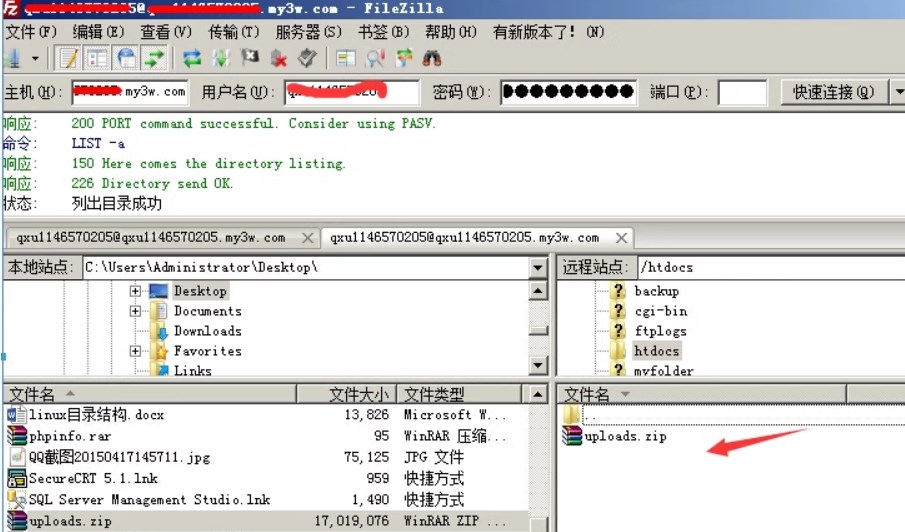Select uploads.zip in the remote file list
Image resolution: width=905 pixels, height=532 pixels.
pyautogui.click(x=625, y=436)
